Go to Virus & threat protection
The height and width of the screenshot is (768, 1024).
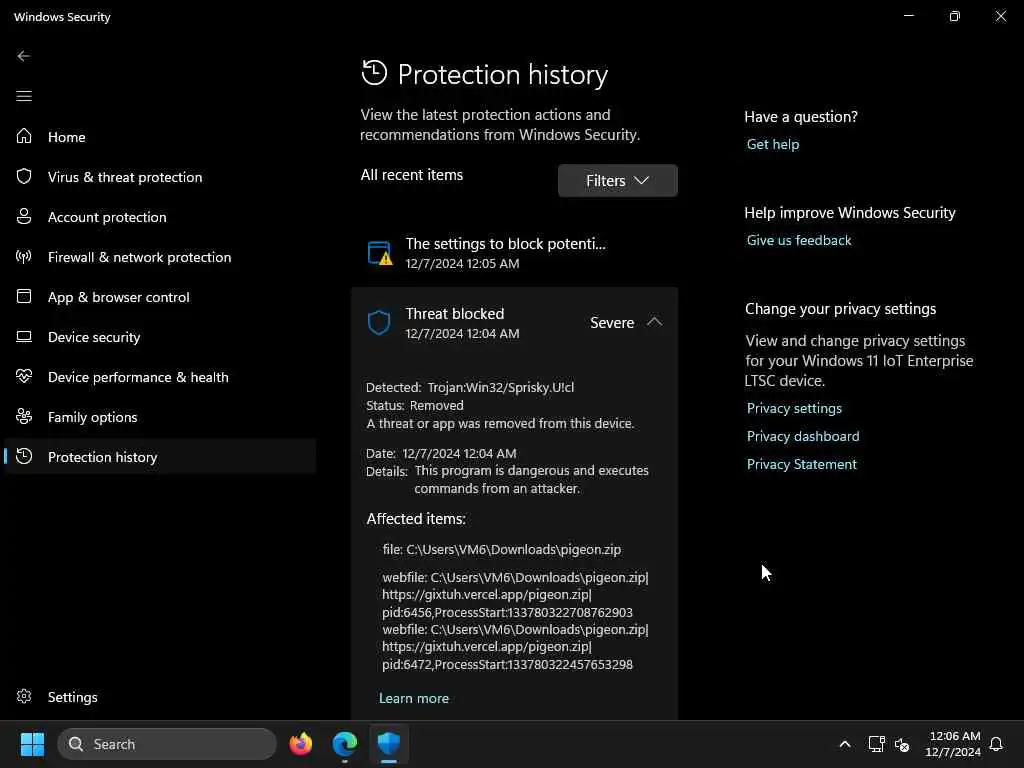tap(125, 177)
